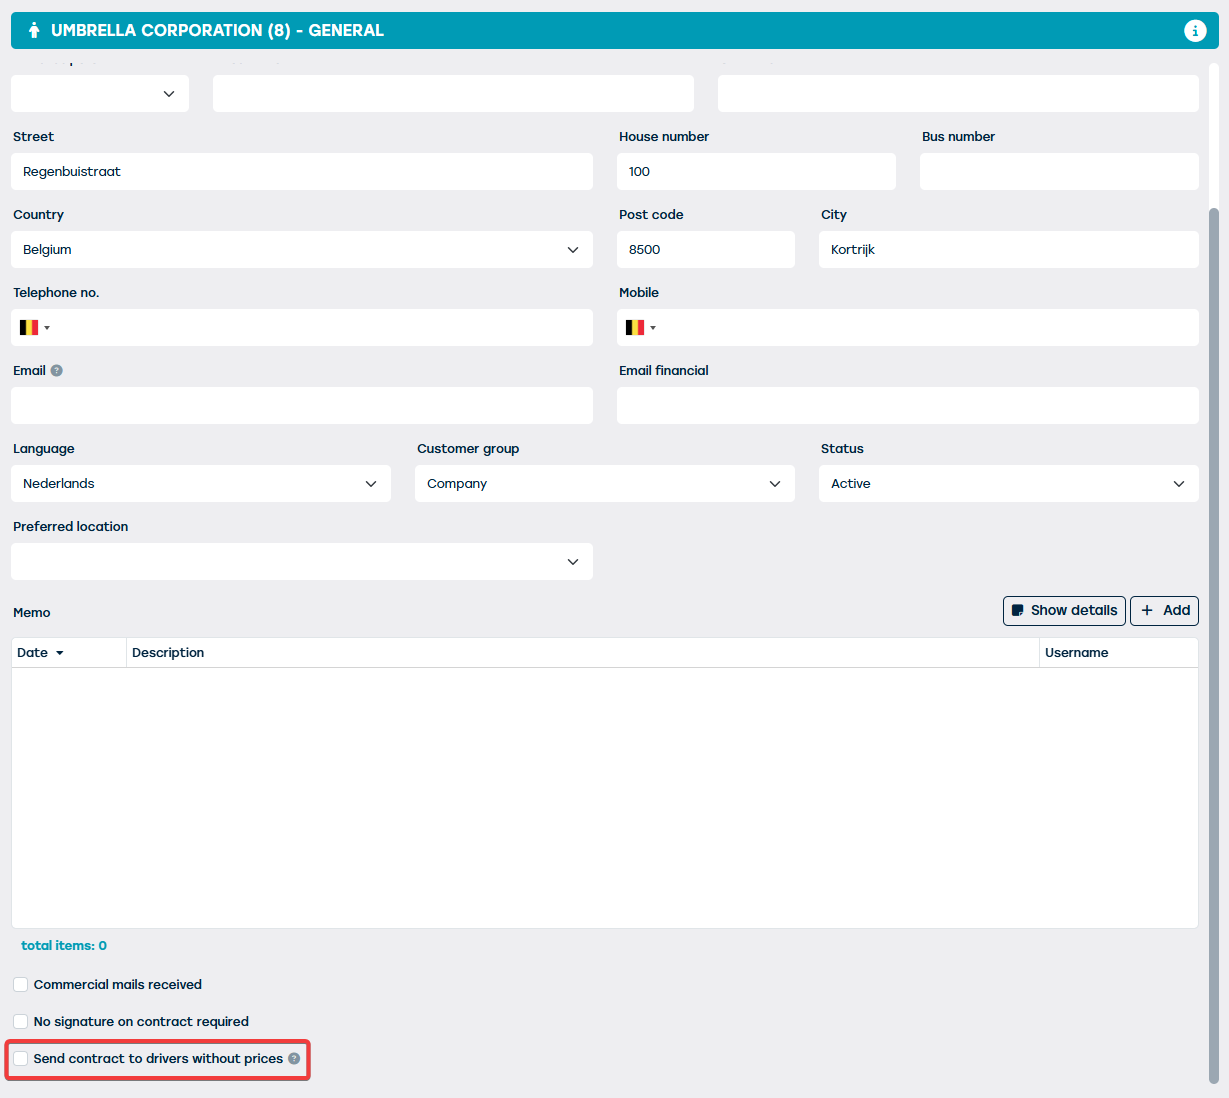This screenshot has height=1098, width=1229.
Task: Click the Show details button
Action: (x=1064, y=611)
